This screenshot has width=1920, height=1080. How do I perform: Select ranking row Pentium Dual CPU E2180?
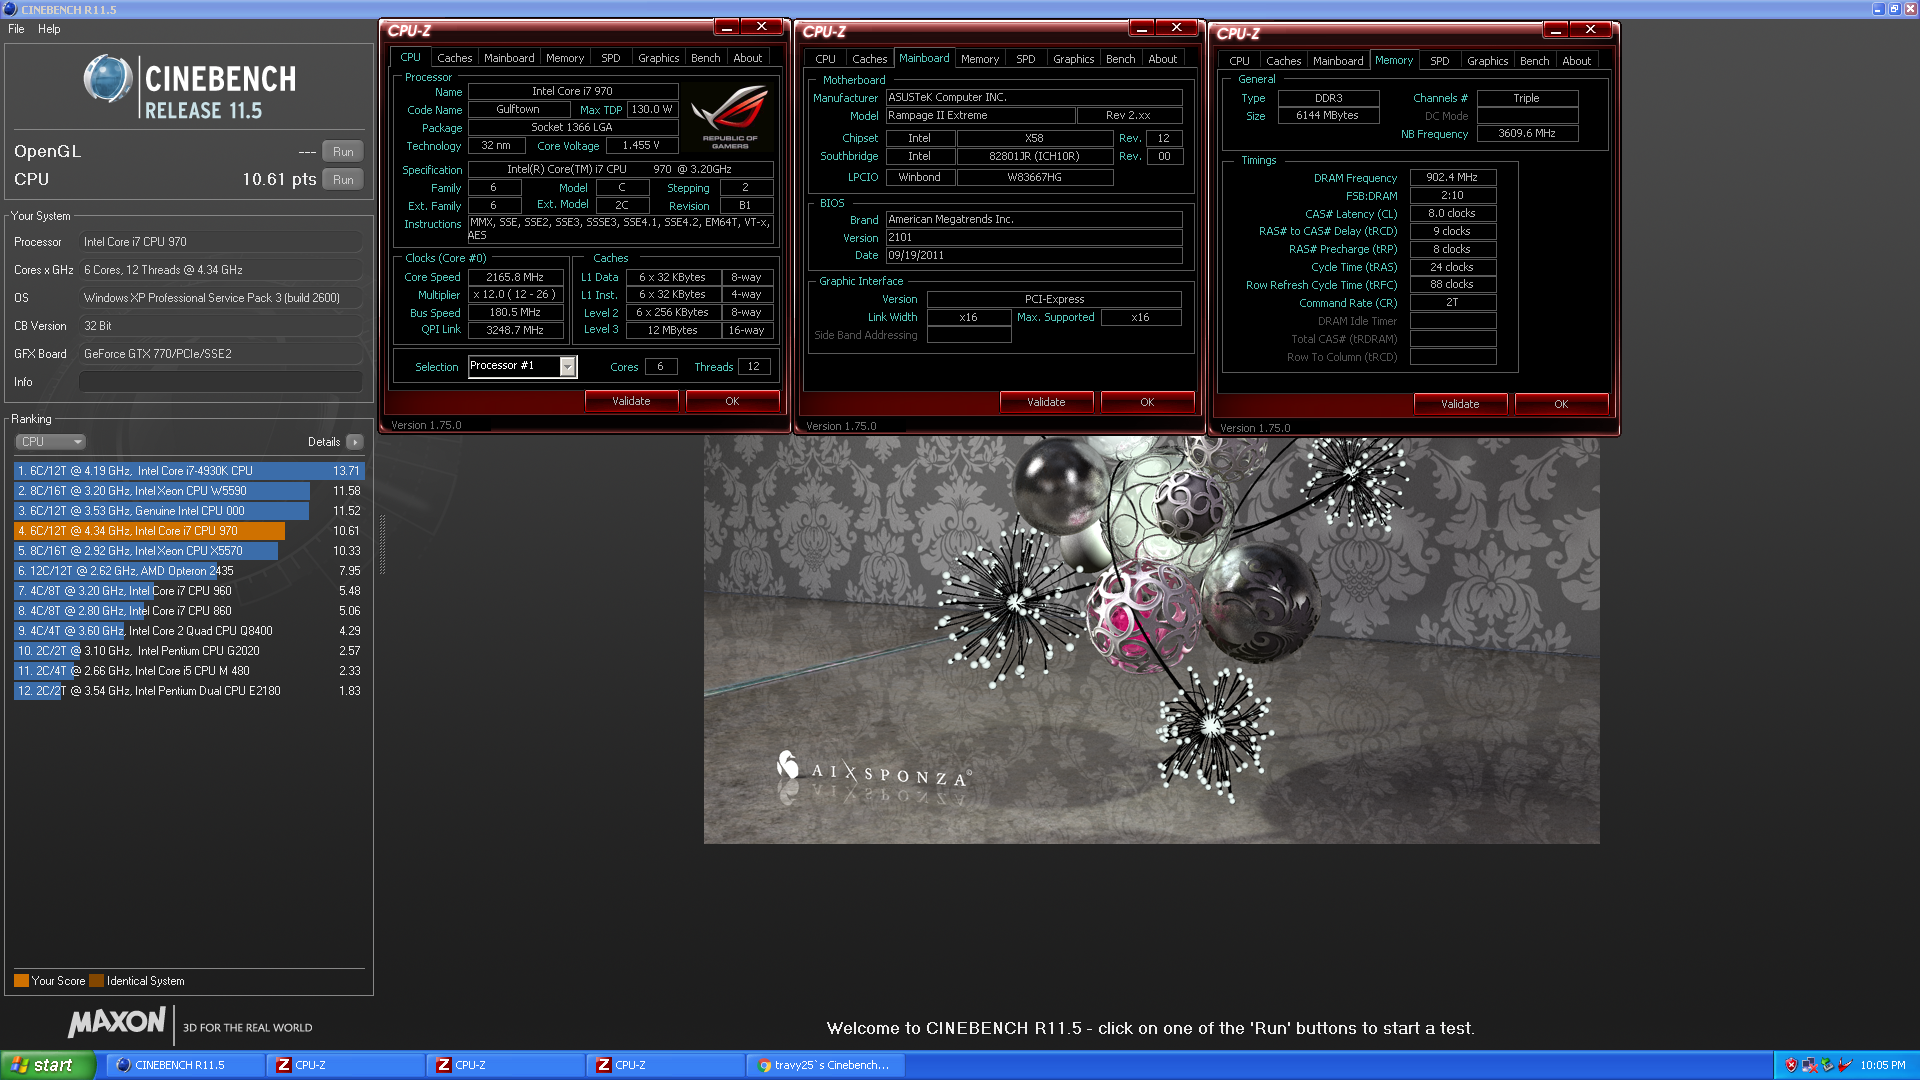[189, 691]
